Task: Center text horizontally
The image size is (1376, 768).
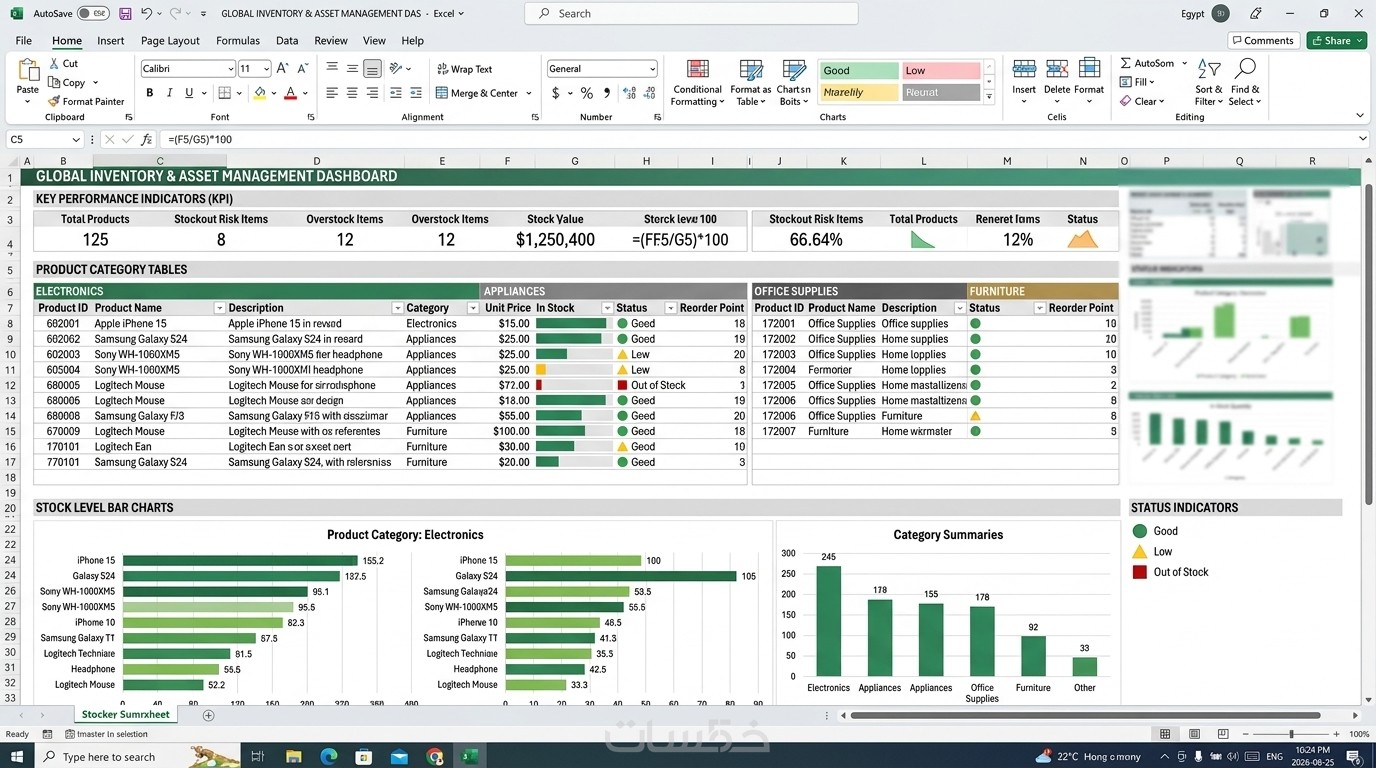Action: (x=352, y=93)
